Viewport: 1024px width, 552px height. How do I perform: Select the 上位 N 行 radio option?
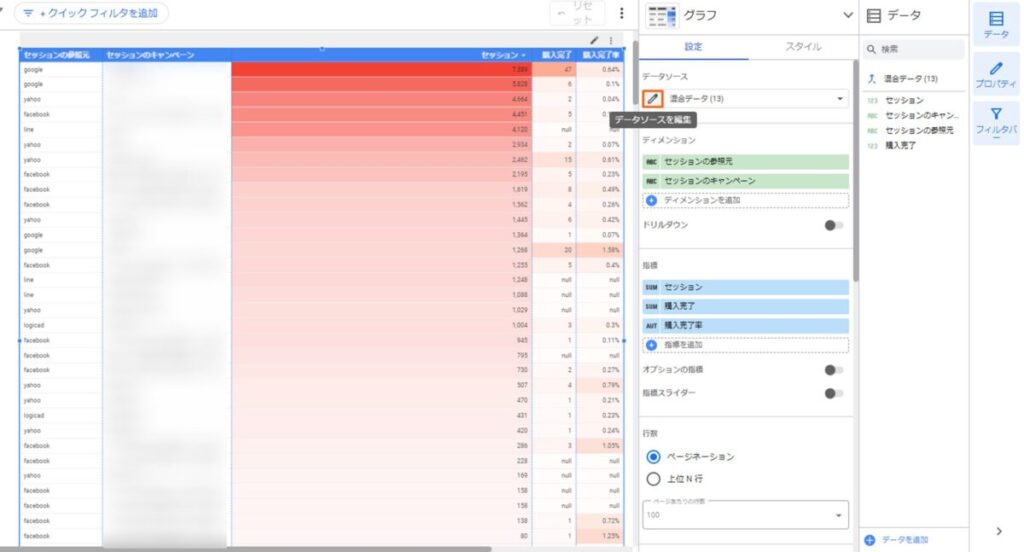tap(654, 479)
